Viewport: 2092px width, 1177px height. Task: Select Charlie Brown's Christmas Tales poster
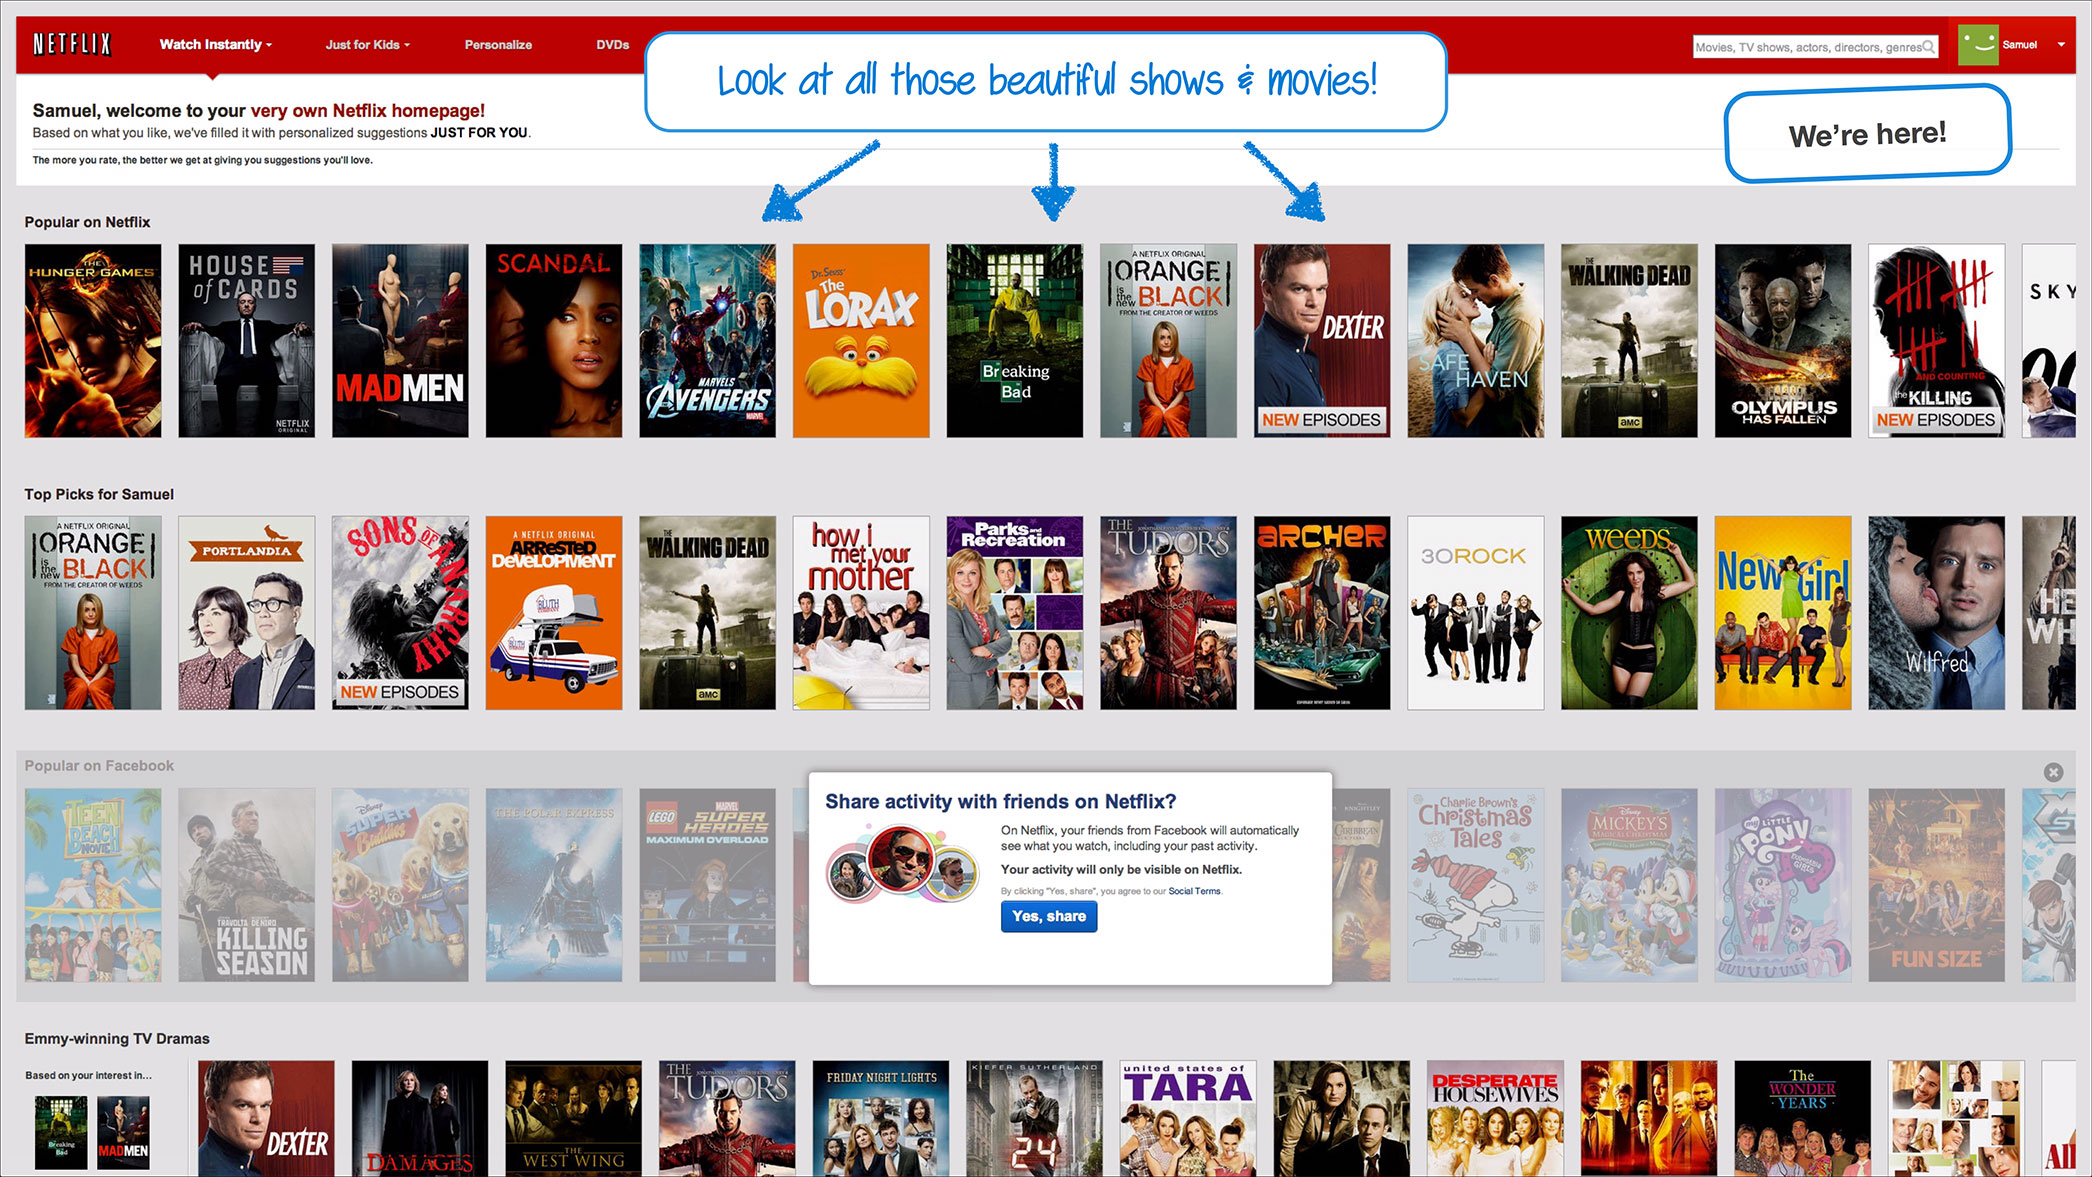click(x=1476, y=885)
